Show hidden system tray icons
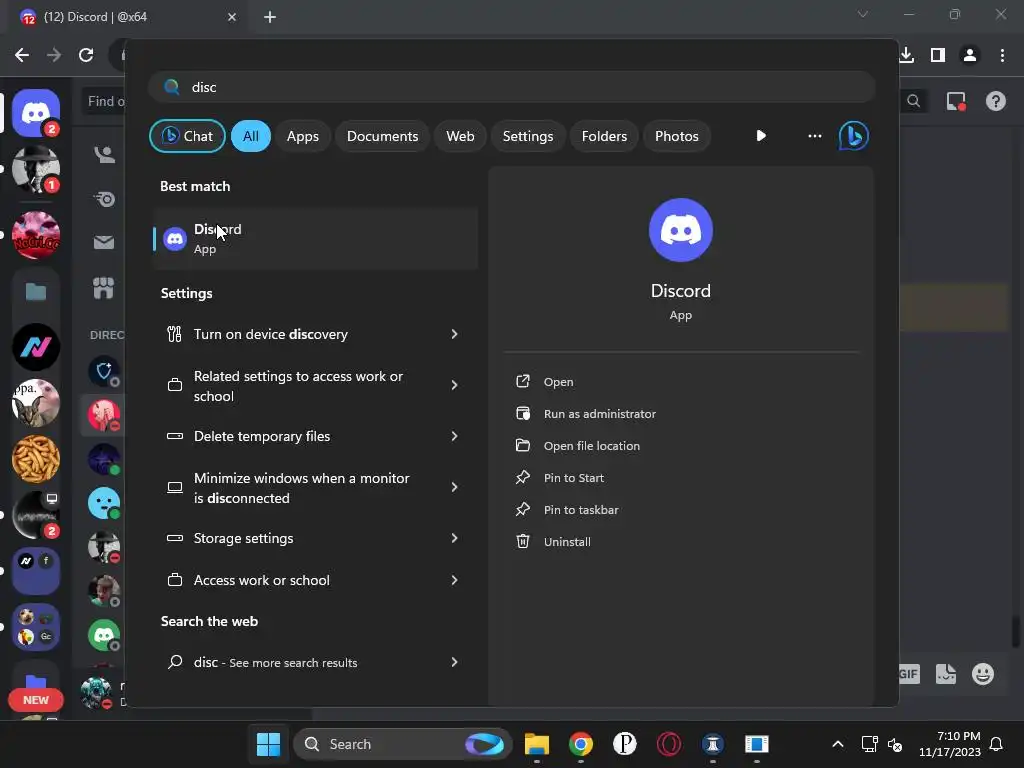The image size is (1024, 768). point(837,744)
